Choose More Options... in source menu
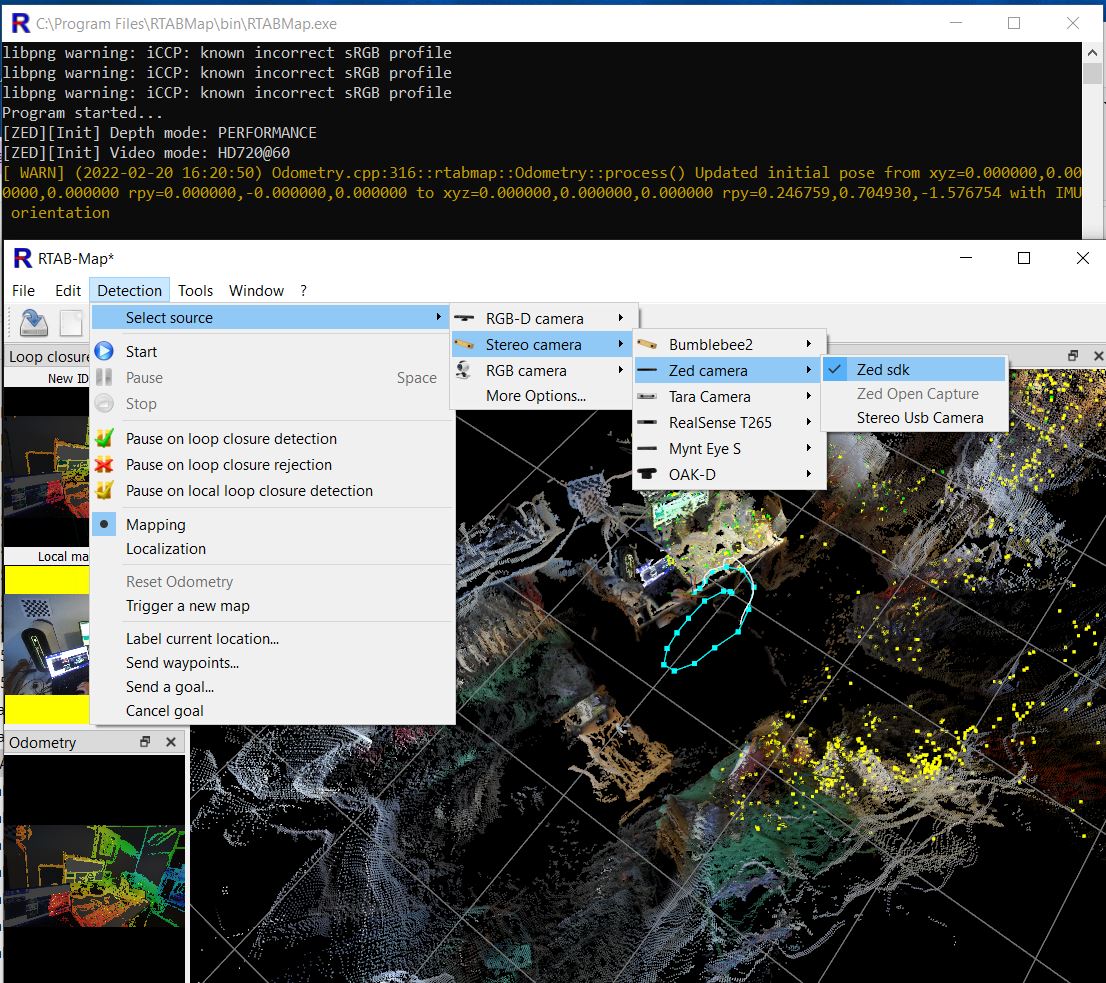Viewport: 1106px width, 983px height. (x=536, y=396)
